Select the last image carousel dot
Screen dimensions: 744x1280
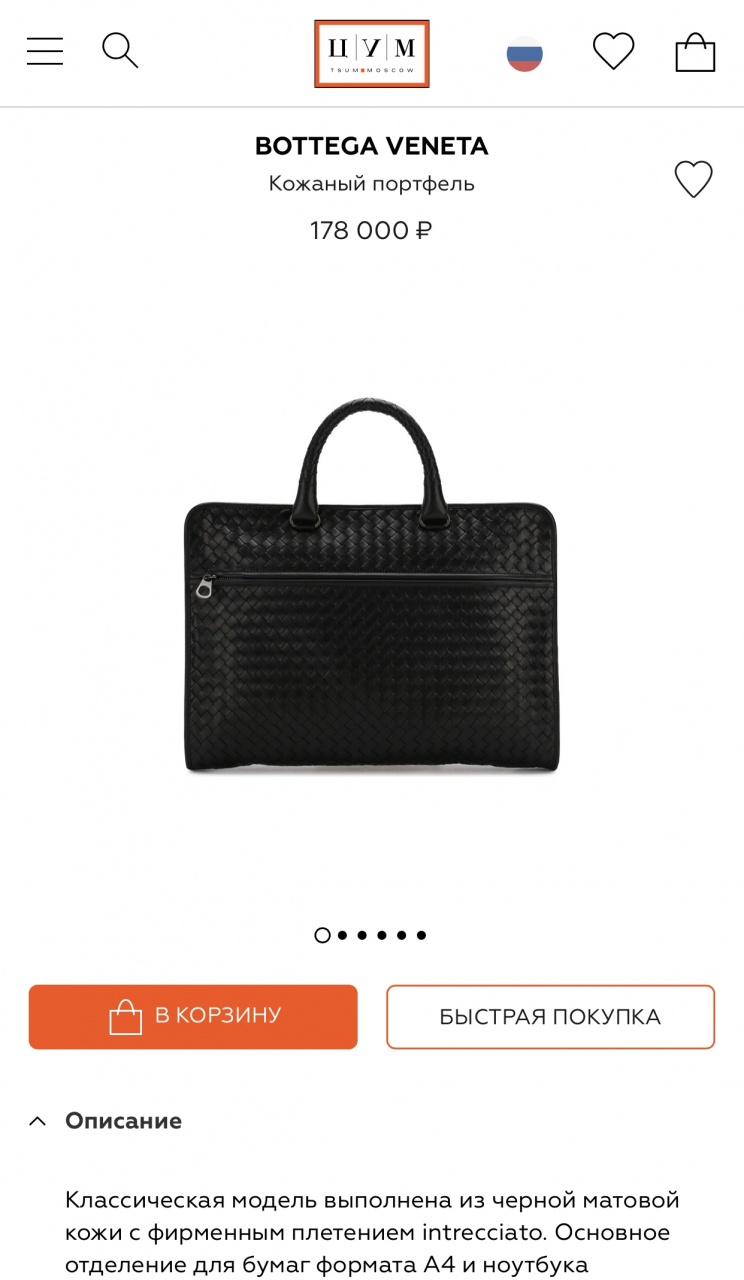[x=421, y=935]
